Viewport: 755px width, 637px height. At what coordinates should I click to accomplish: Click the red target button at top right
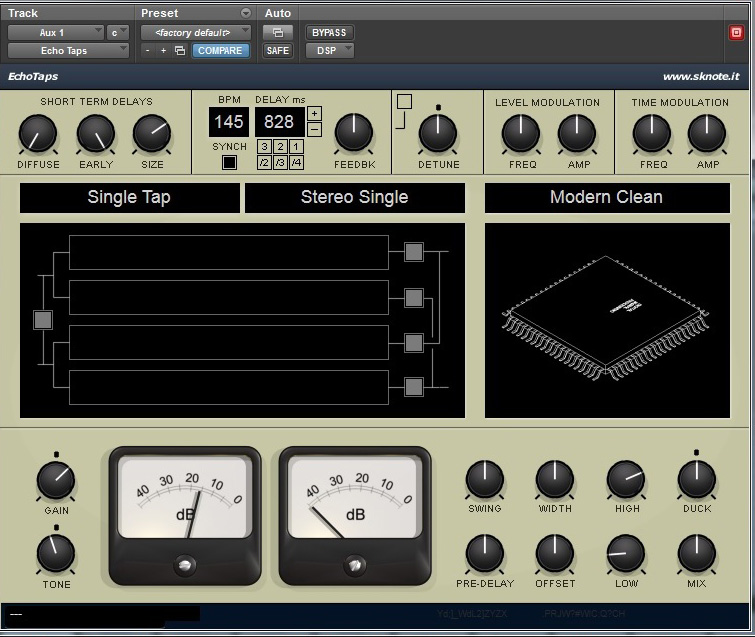[x=736, y=32]
